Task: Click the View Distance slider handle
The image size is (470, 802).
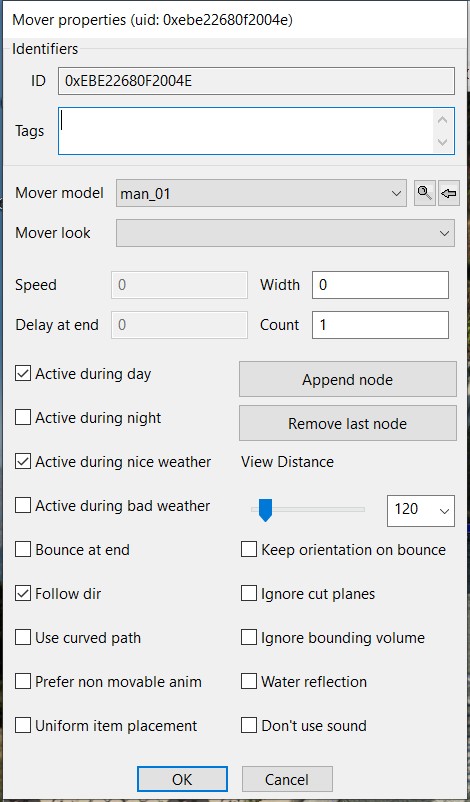Action: pos(265,510)
